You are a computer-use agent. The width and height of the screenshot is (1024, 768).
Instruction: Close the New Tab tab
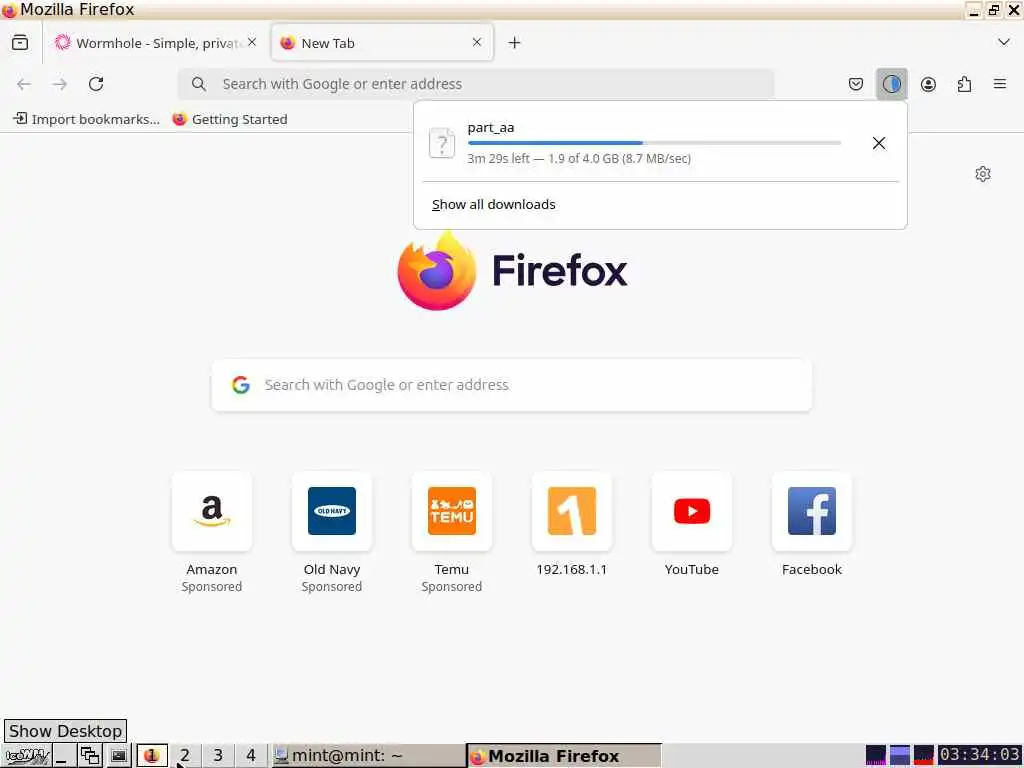[477, 42]
